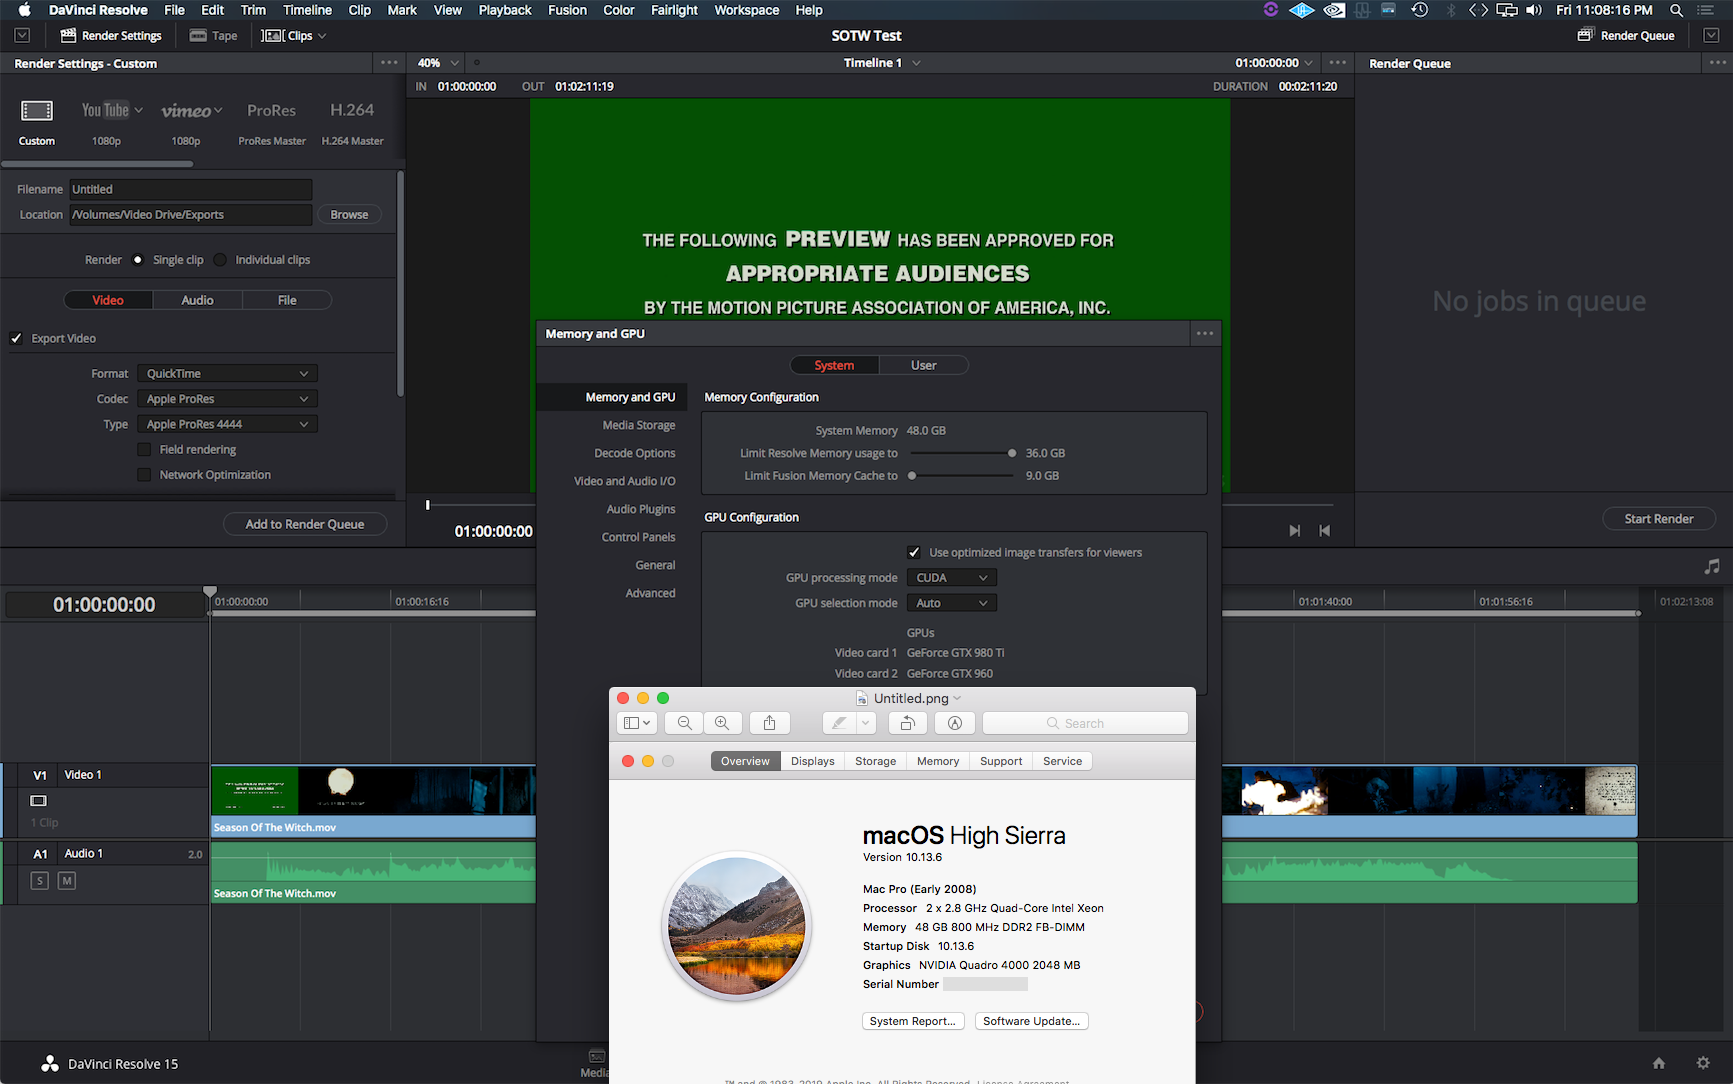Screen dimensions: 1733x1084
Task: Go to project manager home icon
Action: [1659, 1063]
